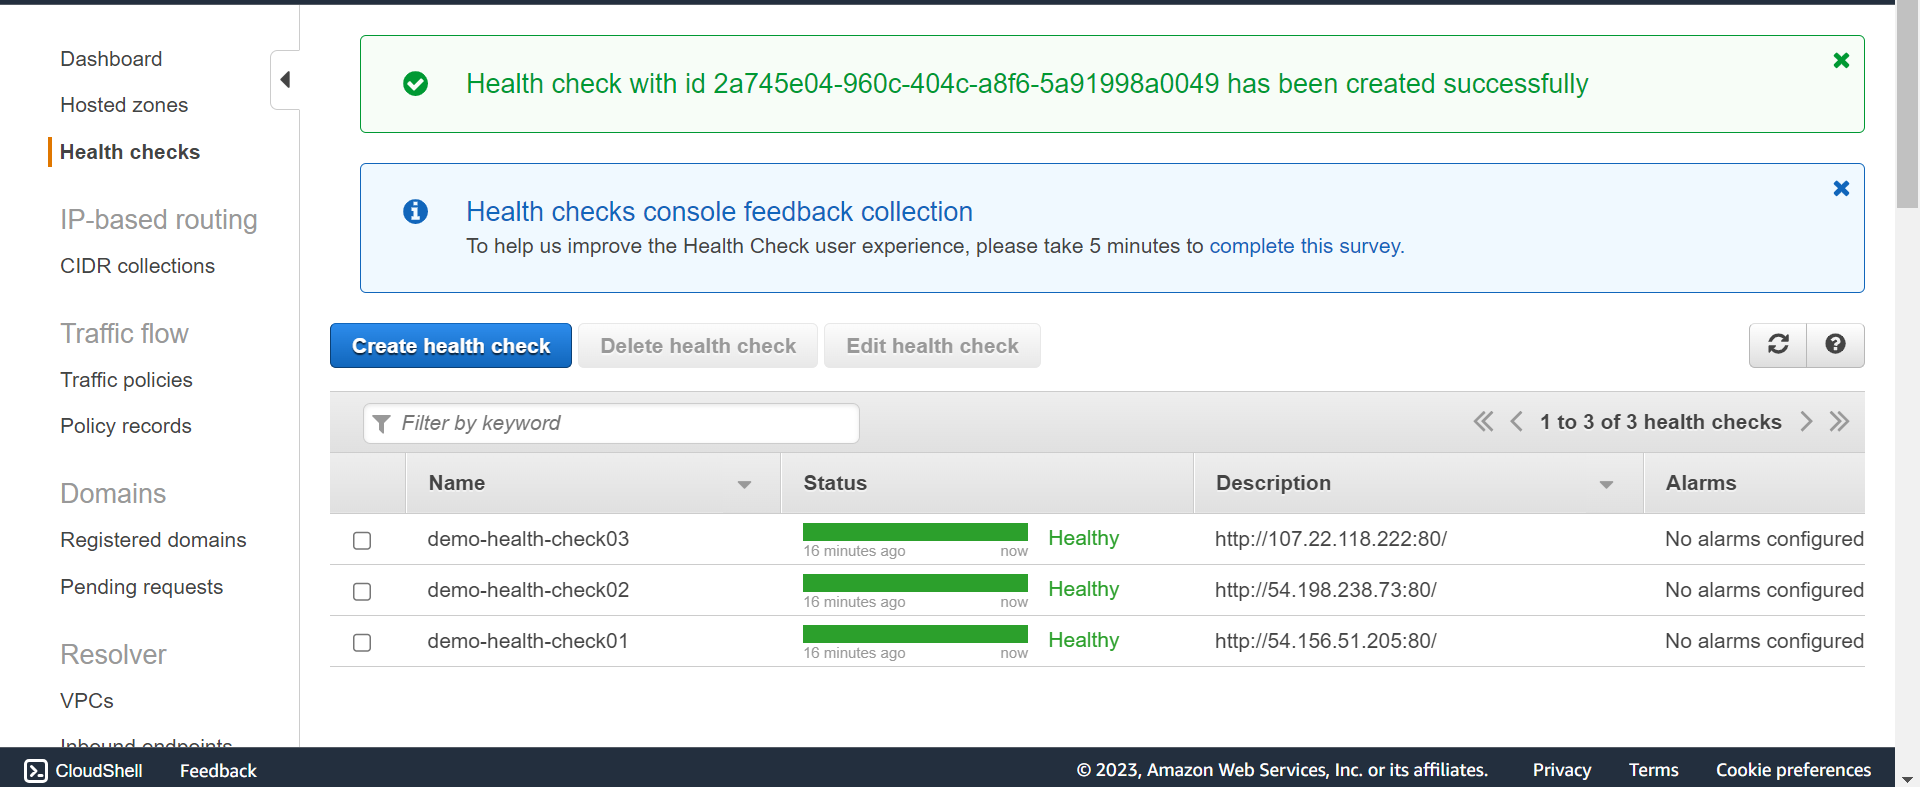Click the '1 to 3 of 3 health checks' text
Image resolution: width=1920 pixels, height=787 pixels.
coord(1660,422)
